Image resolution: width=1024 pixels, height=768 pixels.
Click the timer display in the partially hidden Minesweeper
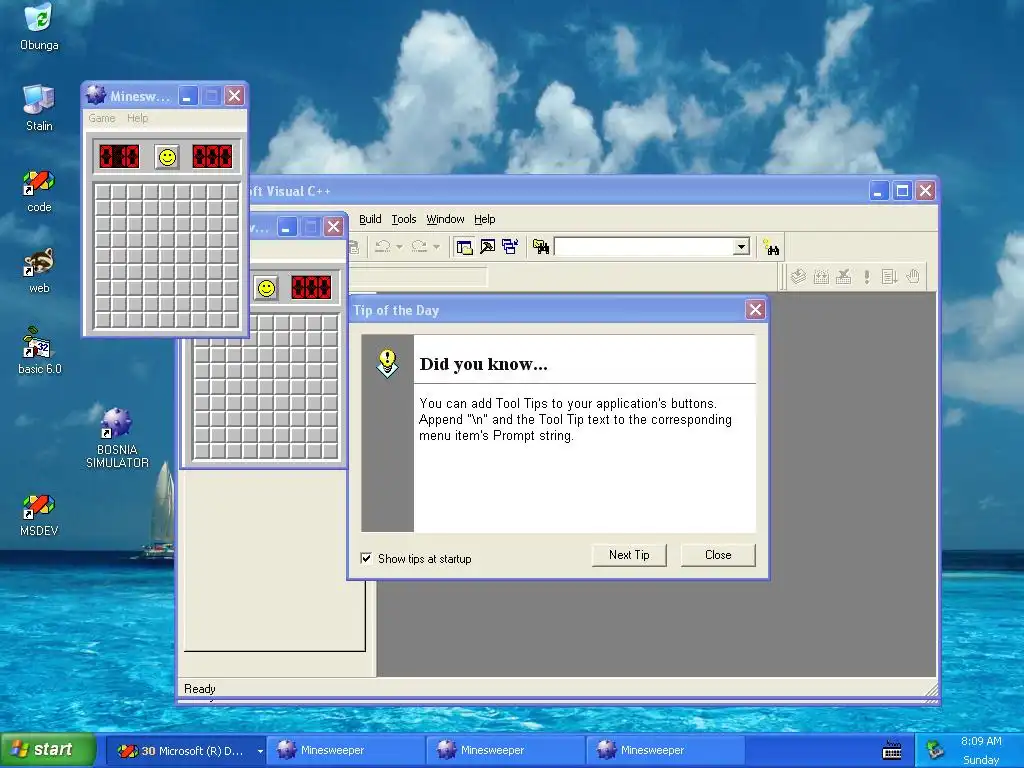311,287
